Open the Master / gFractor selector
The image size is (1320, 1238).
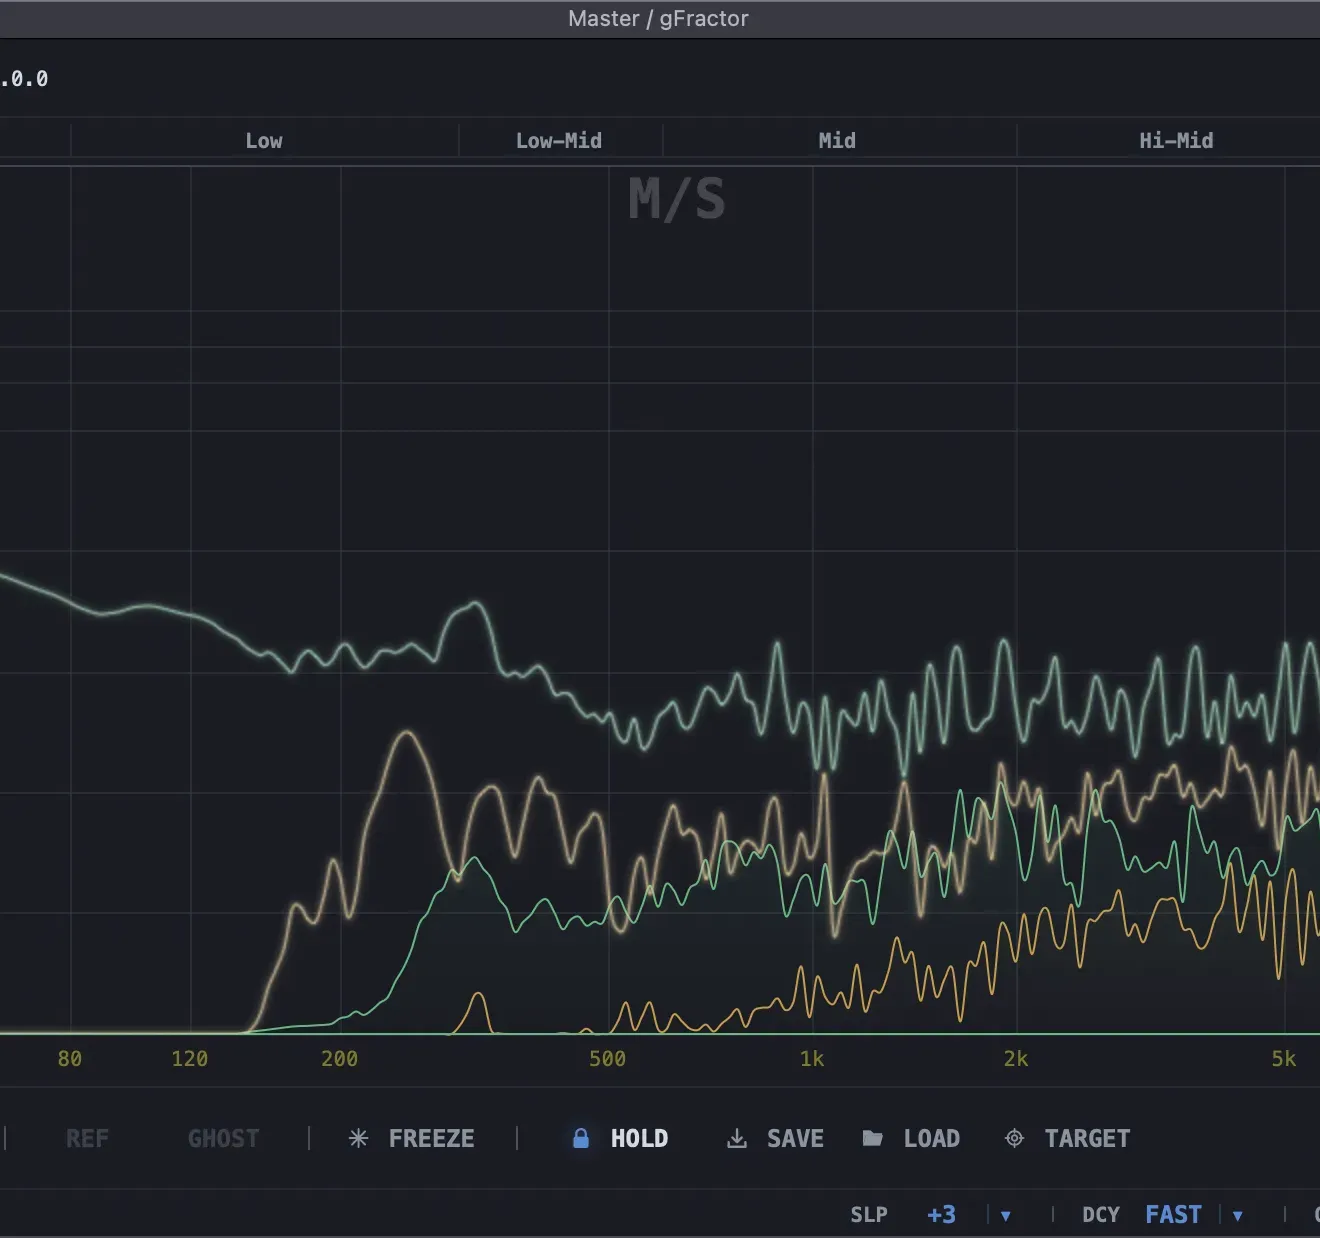[659, 18]
